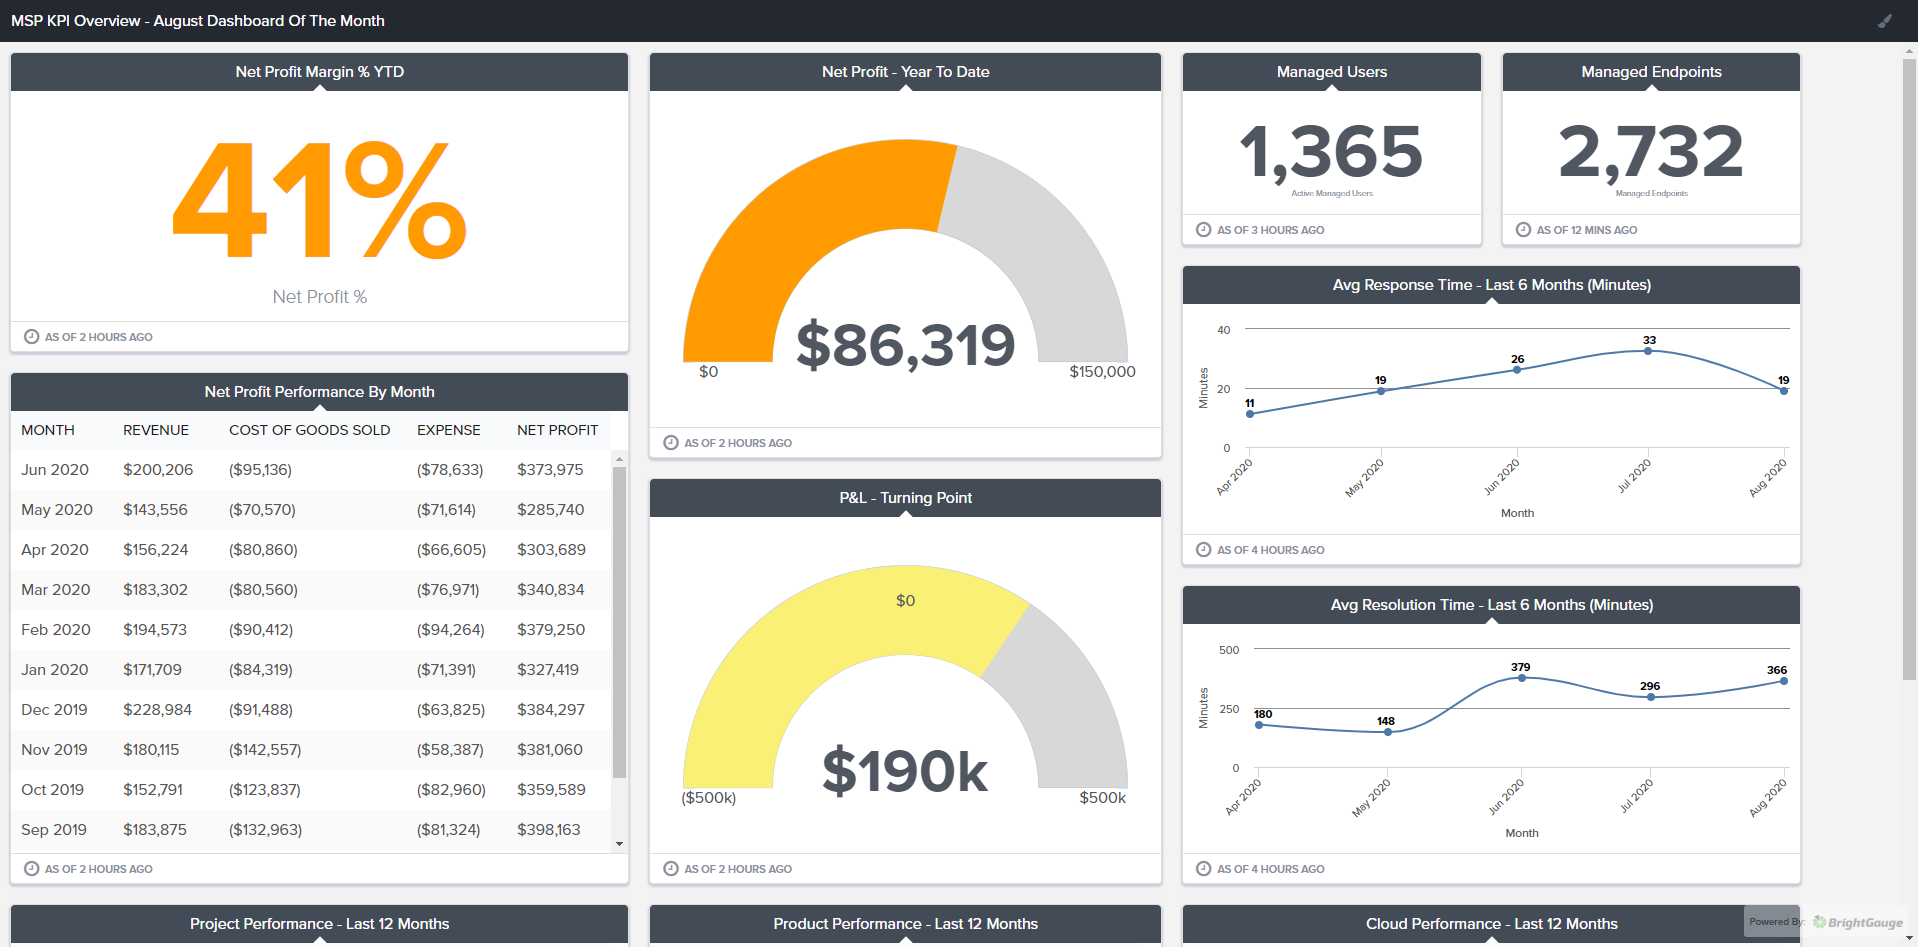1918x947 pixels.
Task: Click the clock icon on Avg Response Time panel
Action: [x=1203, y=549]
